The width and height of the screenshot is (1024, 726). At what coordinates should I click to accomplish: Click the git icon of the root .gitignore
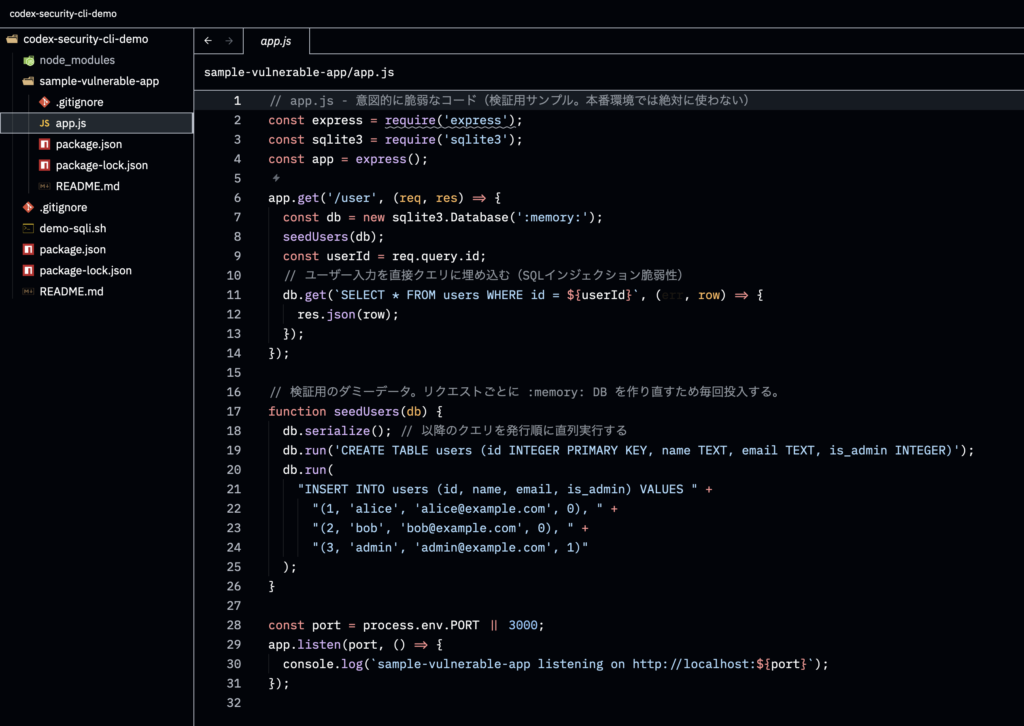[28, 207]
